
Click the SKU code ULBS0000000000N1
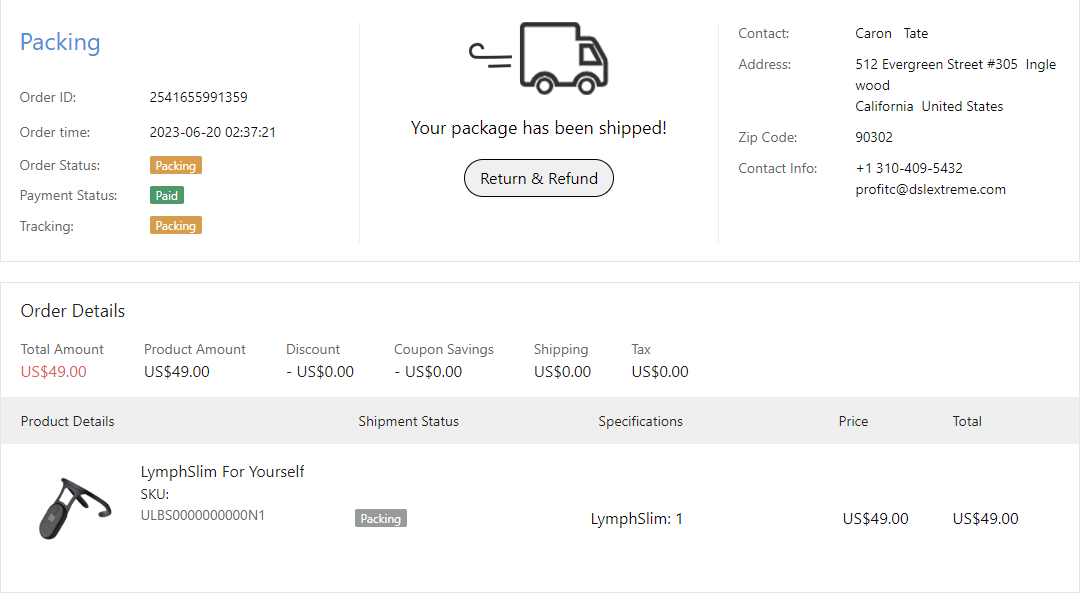point(203,515)
